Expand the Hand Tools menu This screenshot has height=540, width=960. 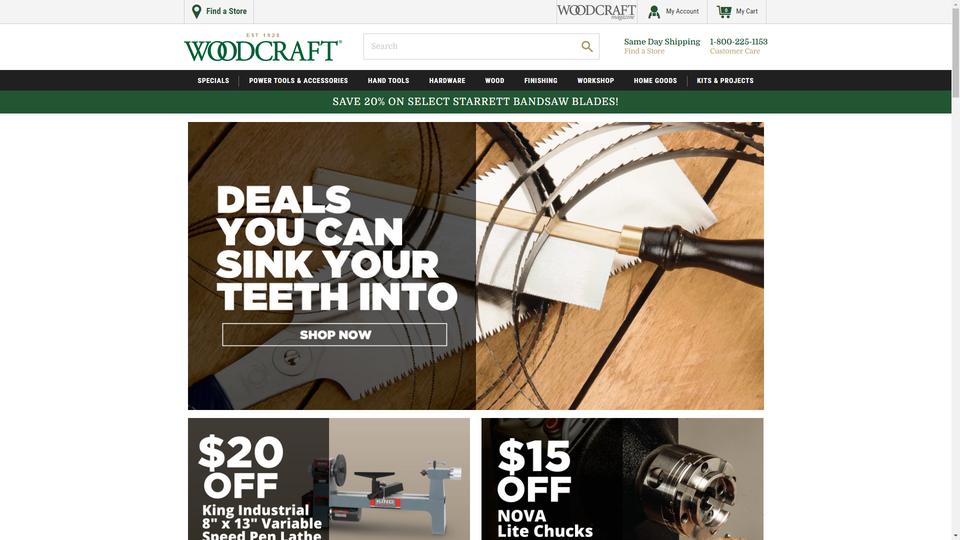(x=388, y=81)
